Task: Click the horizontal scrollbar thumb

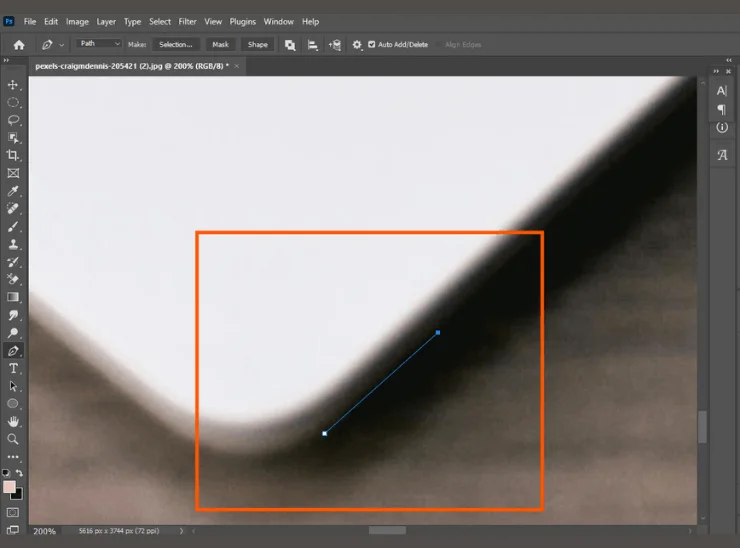Action: click(x=387, y=531)
